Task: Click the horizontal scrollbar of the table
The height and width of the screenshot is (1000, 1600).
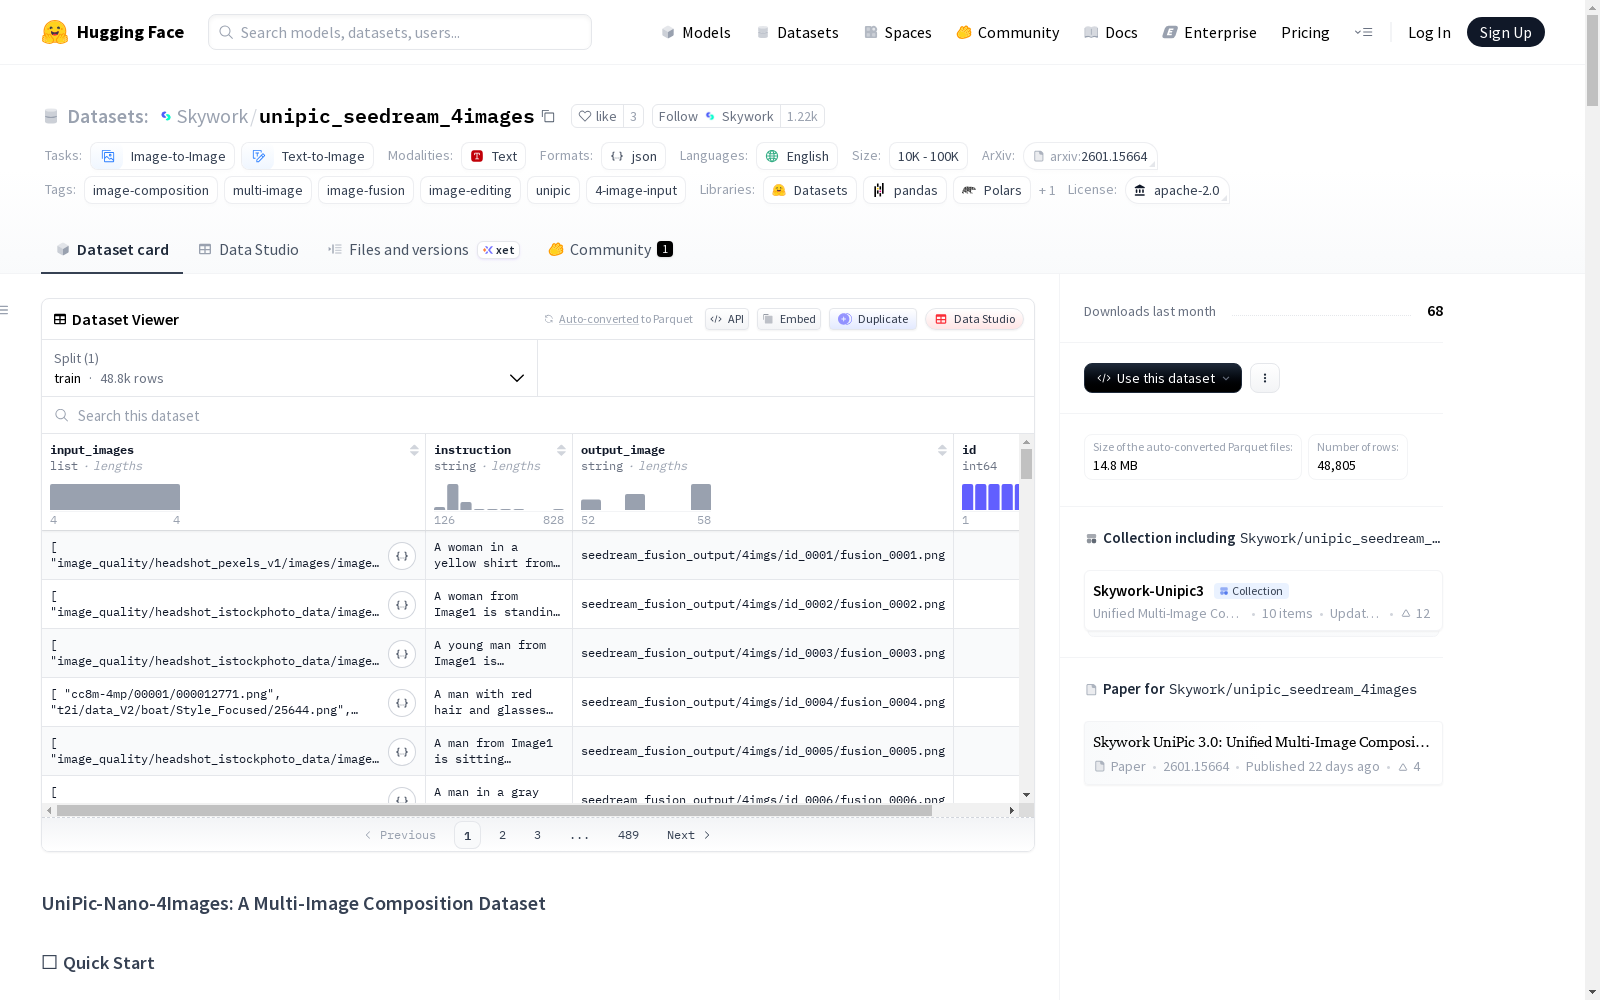Action: pos(494,810)
